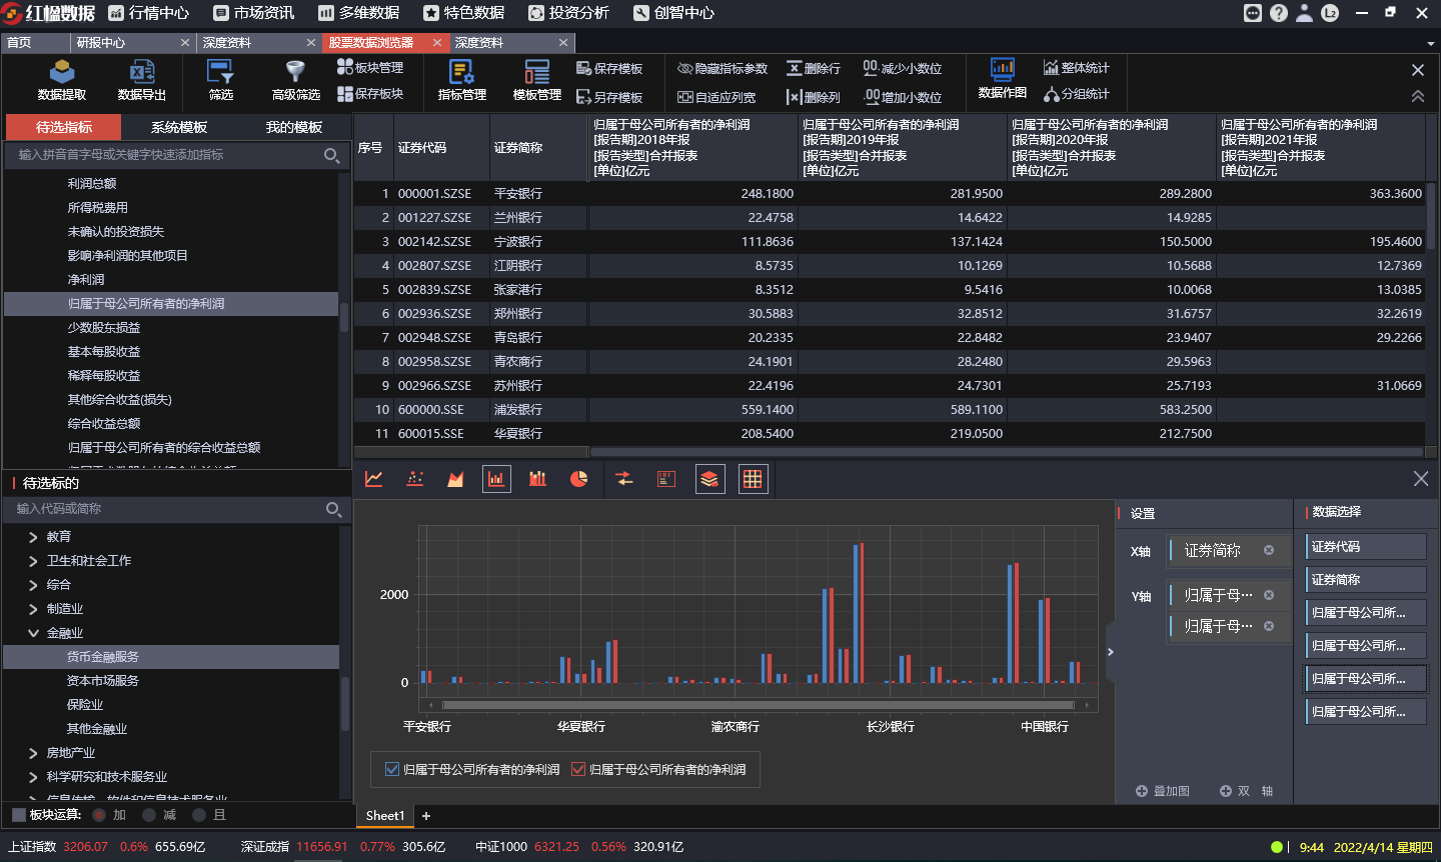Switch to the 系统模板 tab
The image size is (1441, 862).
tap(179, 127)
